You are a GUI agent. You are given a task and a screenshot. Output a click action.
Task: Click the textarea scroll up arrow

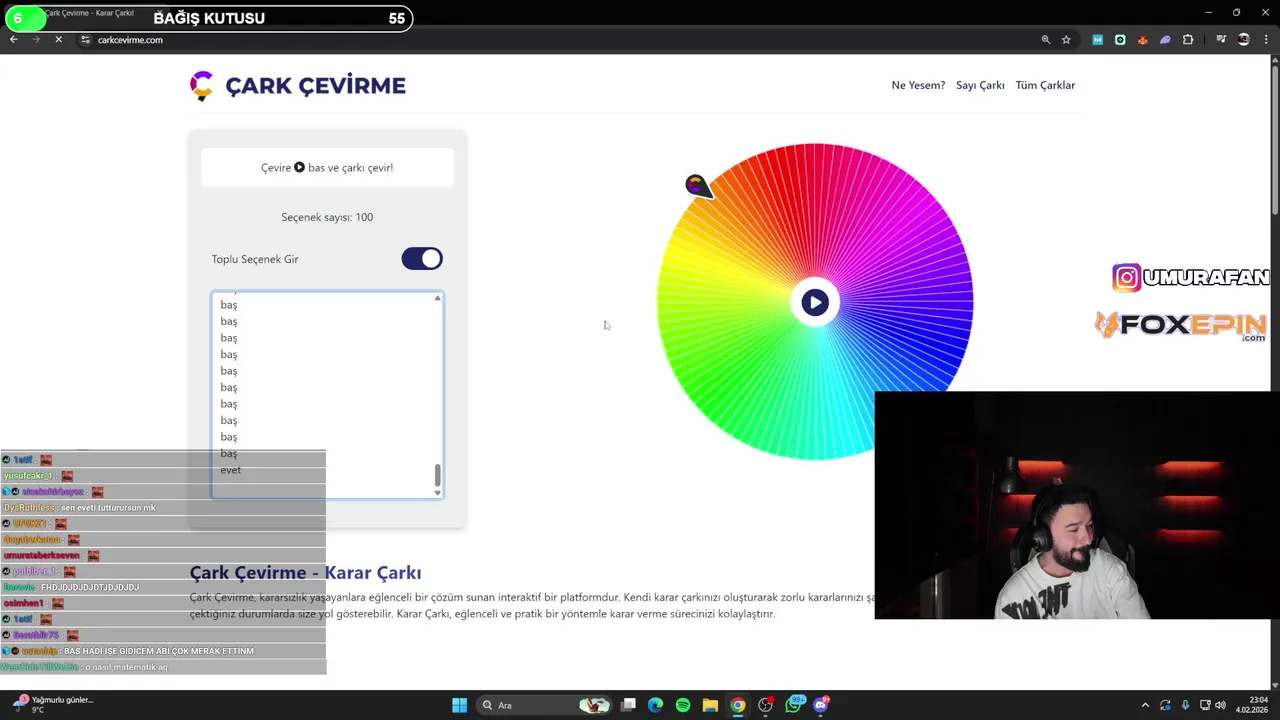coord(437,298)
